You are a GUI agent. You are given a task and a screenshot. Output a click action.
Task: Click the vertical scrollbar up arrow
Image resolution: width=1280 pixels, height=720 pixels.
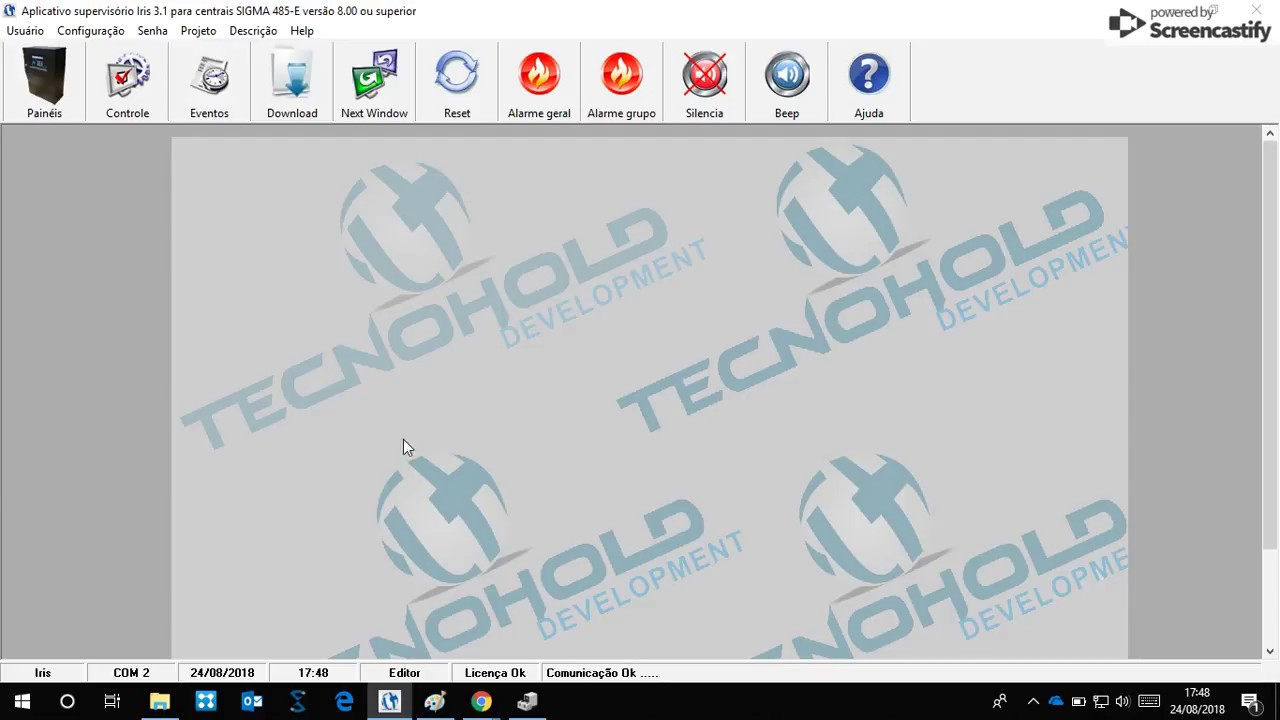point(1270,133)
